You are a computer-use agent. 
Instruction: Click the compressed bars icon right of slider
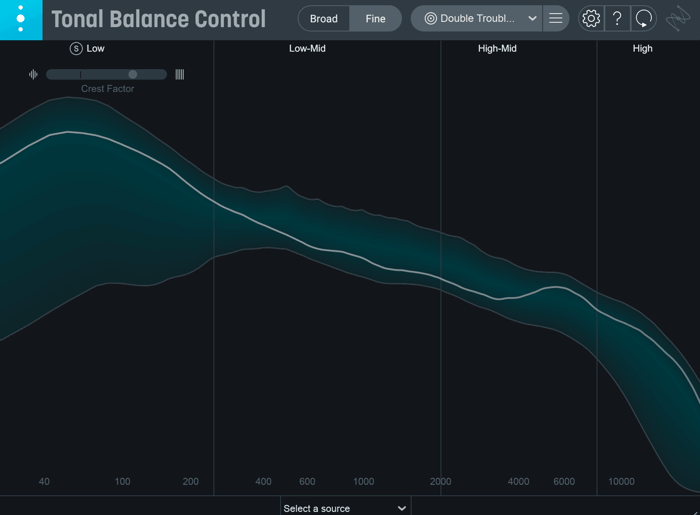coord(179,75)
